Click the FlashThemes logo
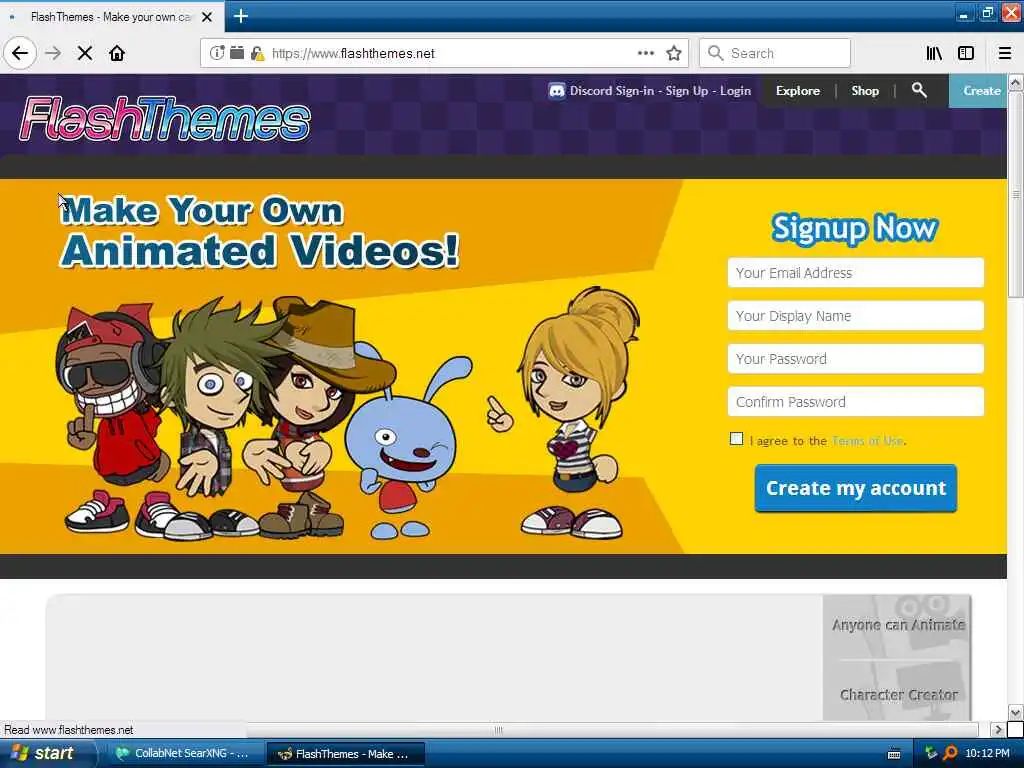The height and width of the screenshot is (768, 1024). (165, 118)
